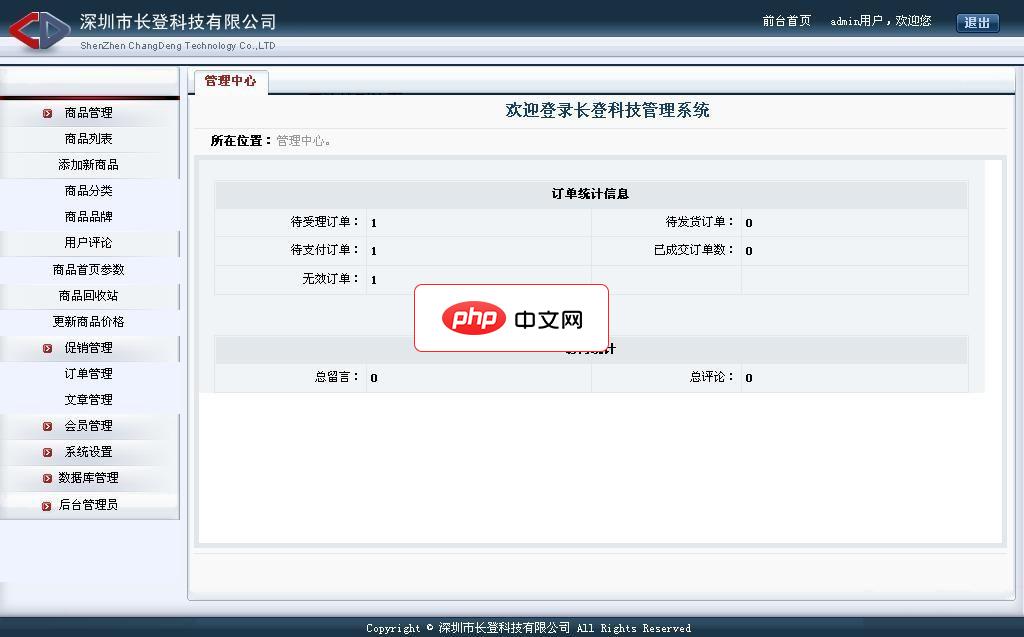The width and height of the screenshot is (1024, 637).
Task: Click the company logo icon top-left
Action: pyautogui.click(x=38, y=30)
